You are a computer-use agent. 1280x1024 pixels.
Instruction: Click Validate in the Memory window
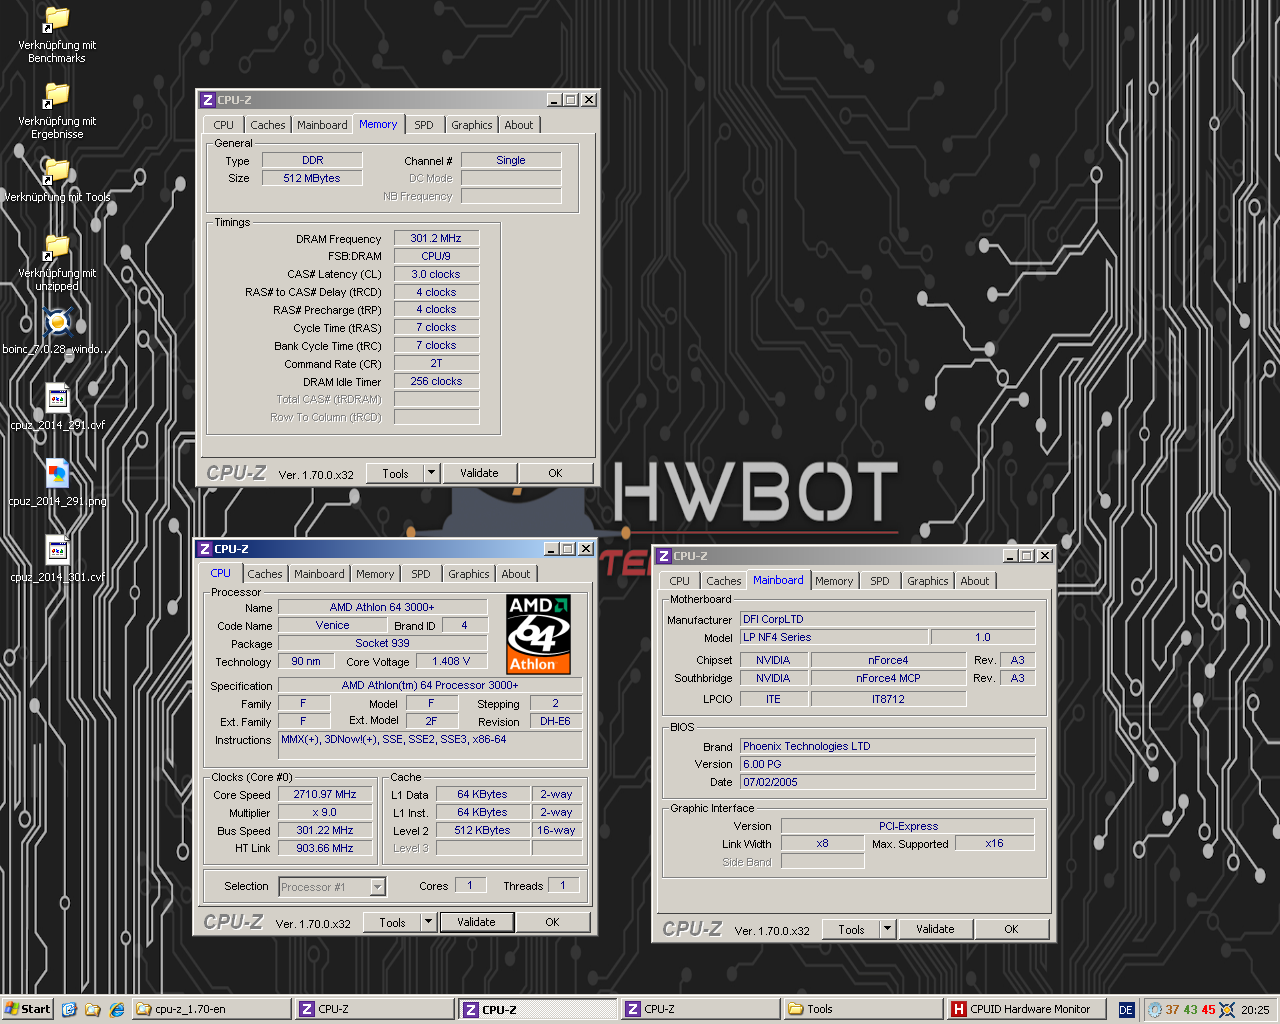(479, 473)
